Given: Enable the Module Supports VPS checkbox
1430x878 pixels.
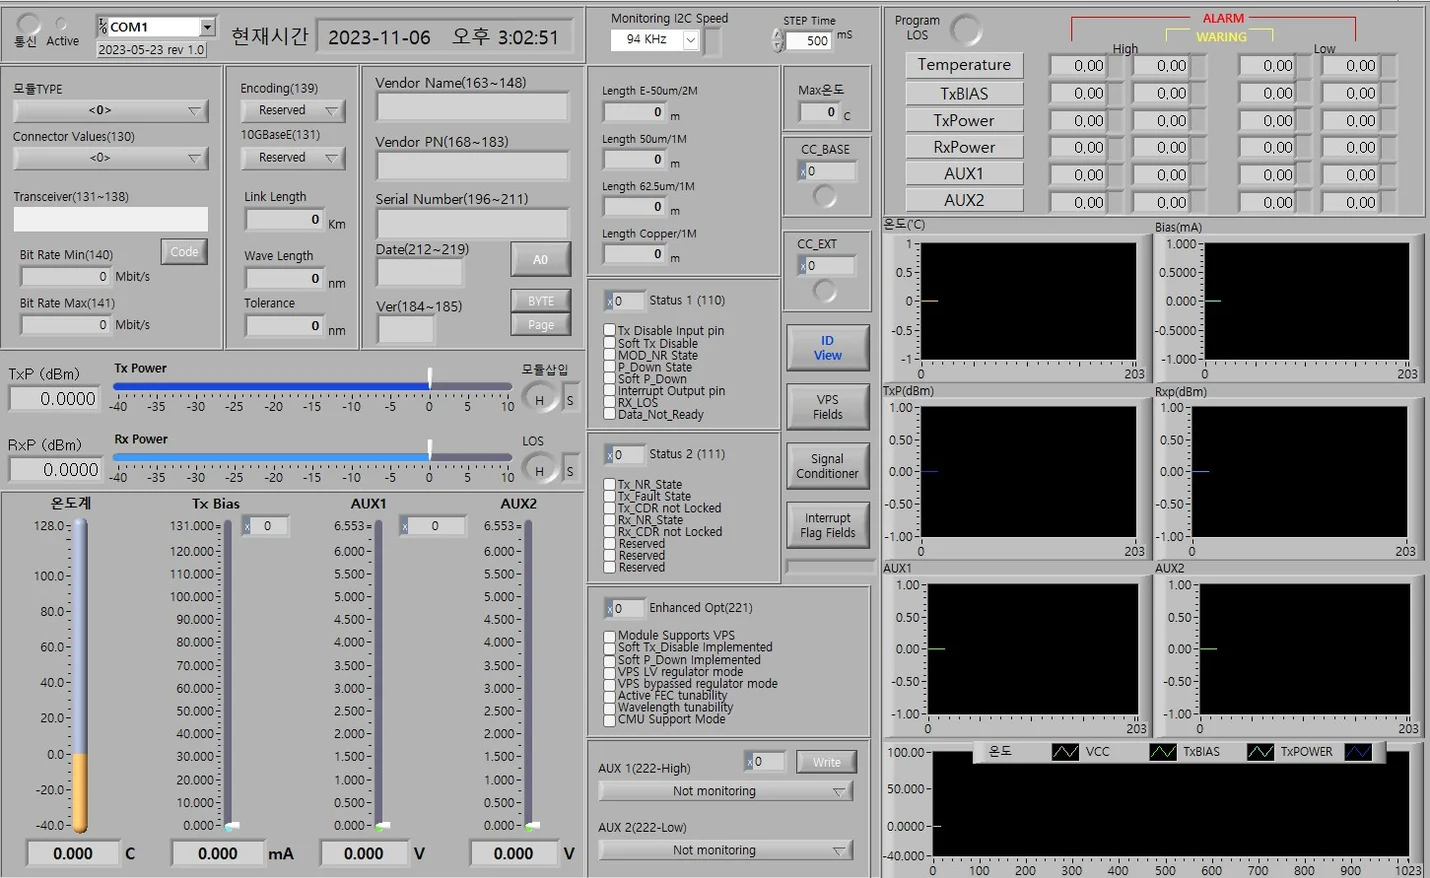Looking at the screenshot, I should tap(610, 635).
